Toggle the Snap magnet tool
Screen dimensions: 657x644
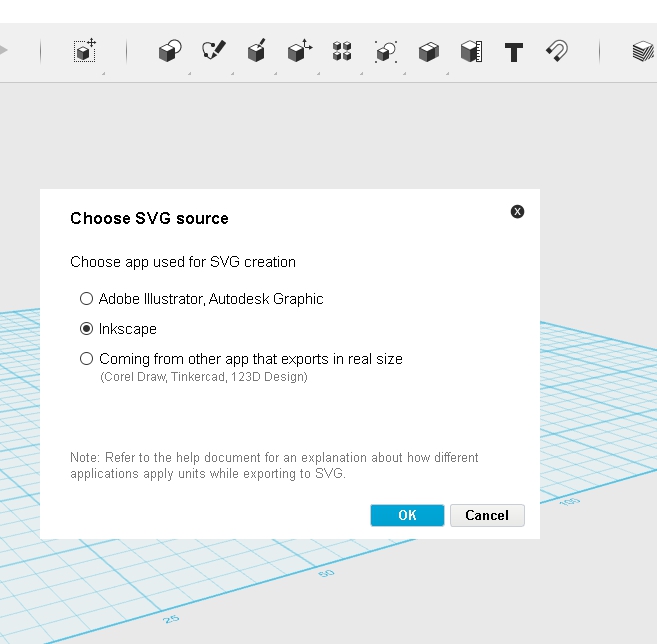click(x=557, y=51)
